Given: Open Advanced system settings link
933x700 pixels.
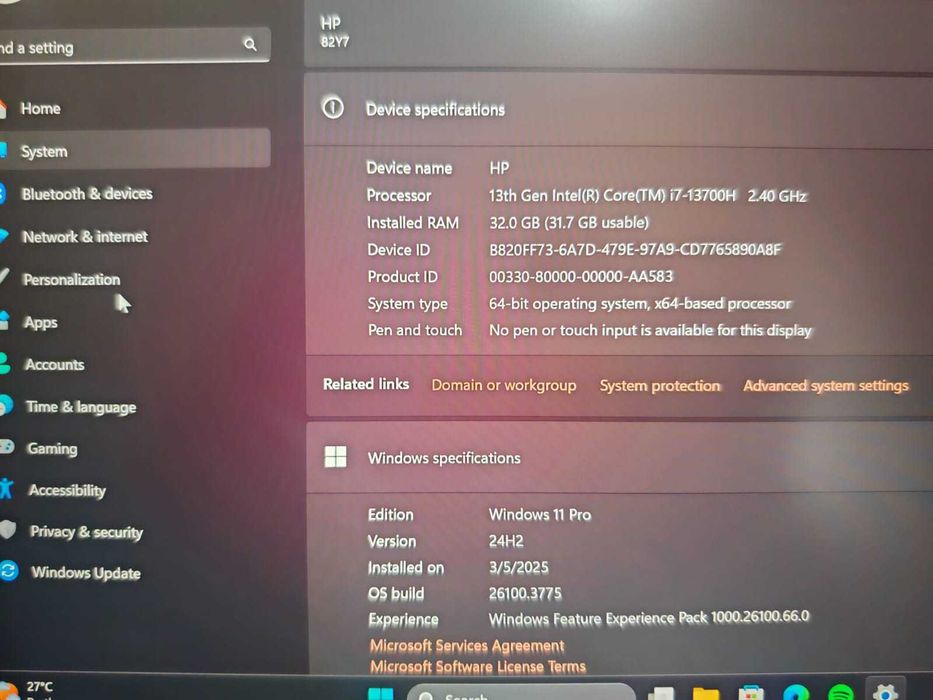Looking at the screenshot, I should click(826, 386).
